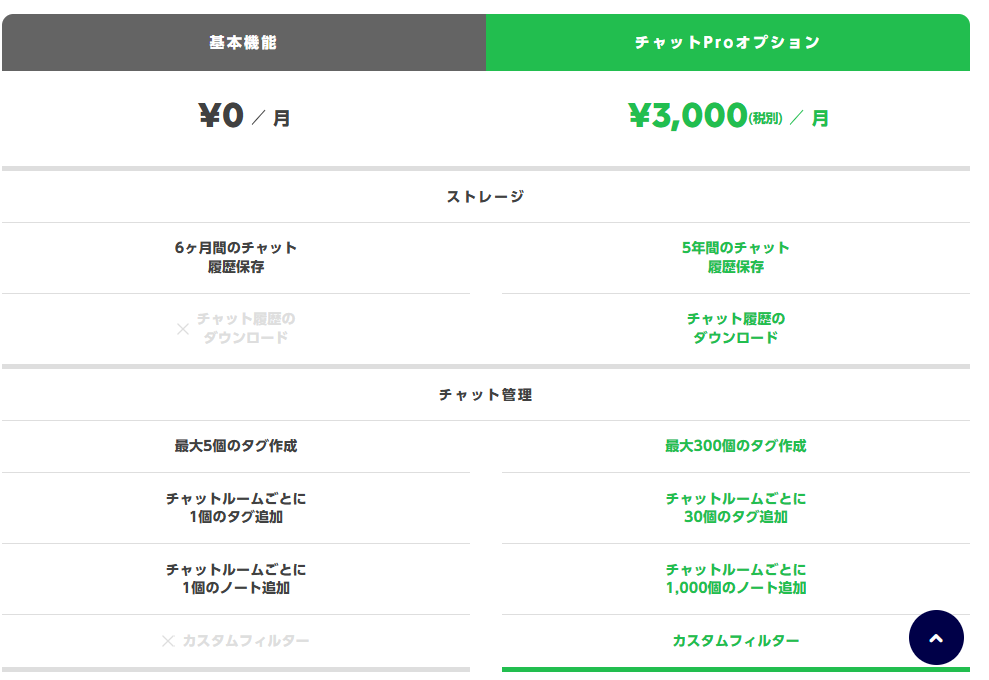Image resolution: width=989 pixels, height=680 pixels.
Task: Click the X icon beside チャット履歴のダウンロード
Action: tap(183, 328)
